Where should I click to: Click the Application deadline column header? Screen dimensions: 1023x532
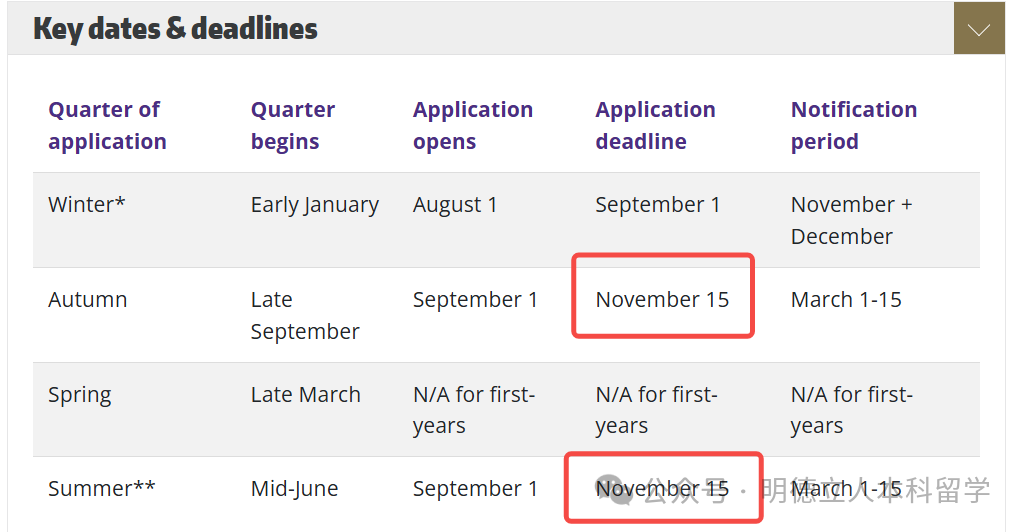[655, 125]
